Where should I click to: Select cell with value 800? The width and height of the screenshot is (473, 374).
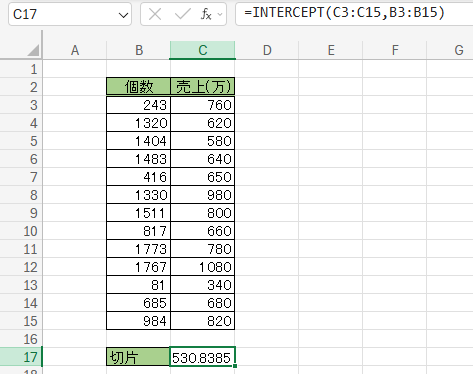pyautogui.click(x=203, y=213)
